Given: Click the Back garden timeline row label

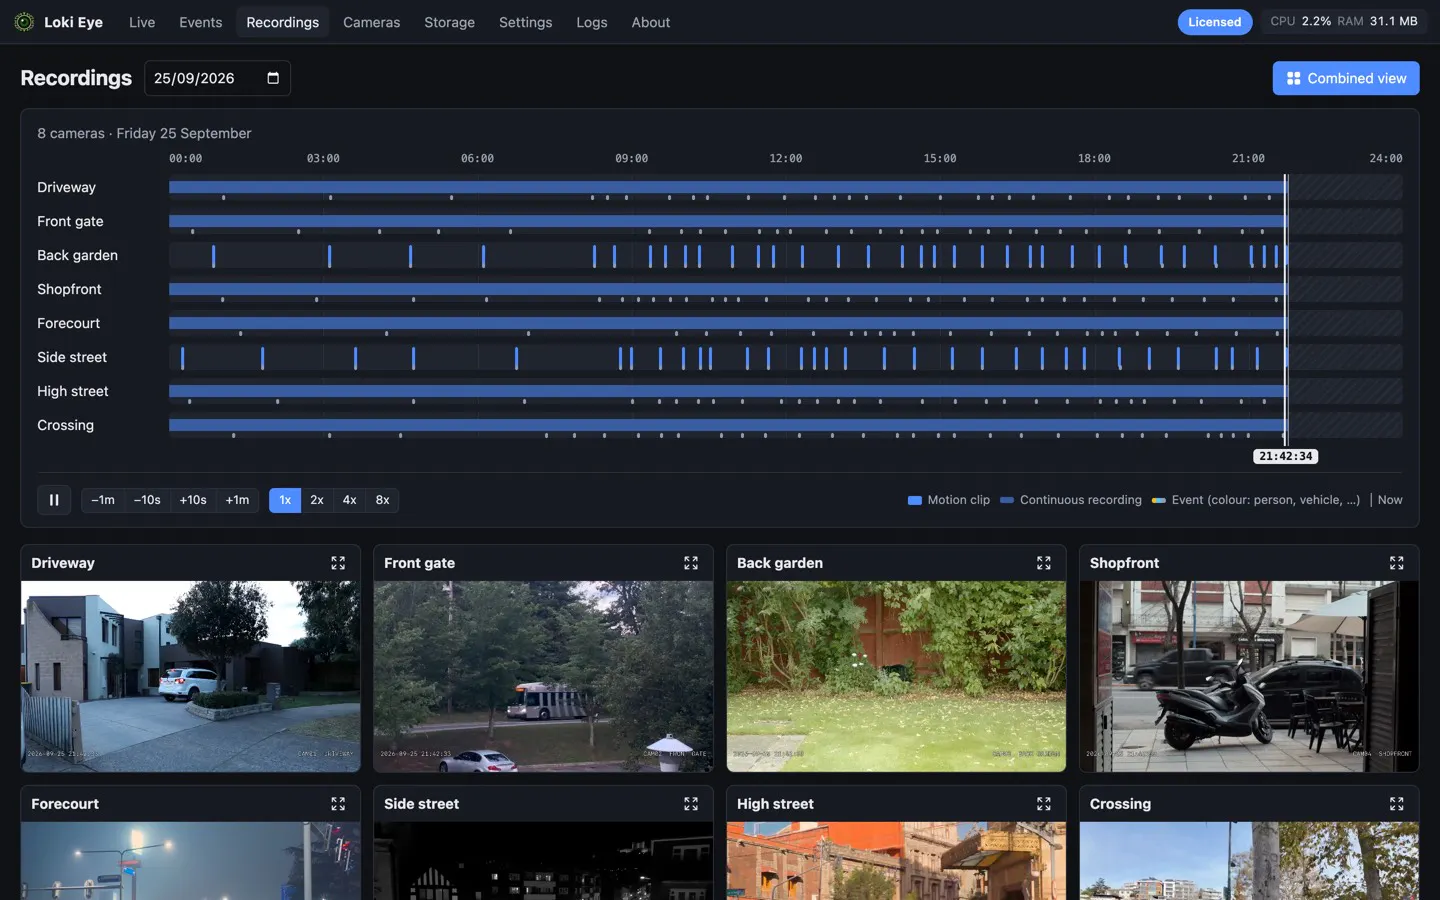Looking at the screenshot, I should (78, 255).
